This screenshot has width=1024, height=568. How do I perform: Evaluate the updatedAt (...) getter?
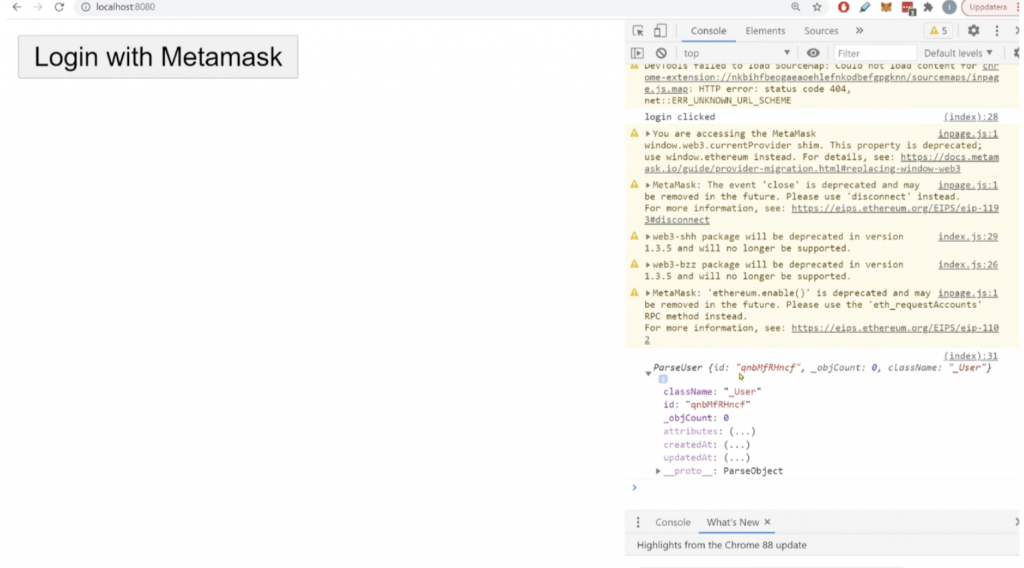tap(737, 458)
